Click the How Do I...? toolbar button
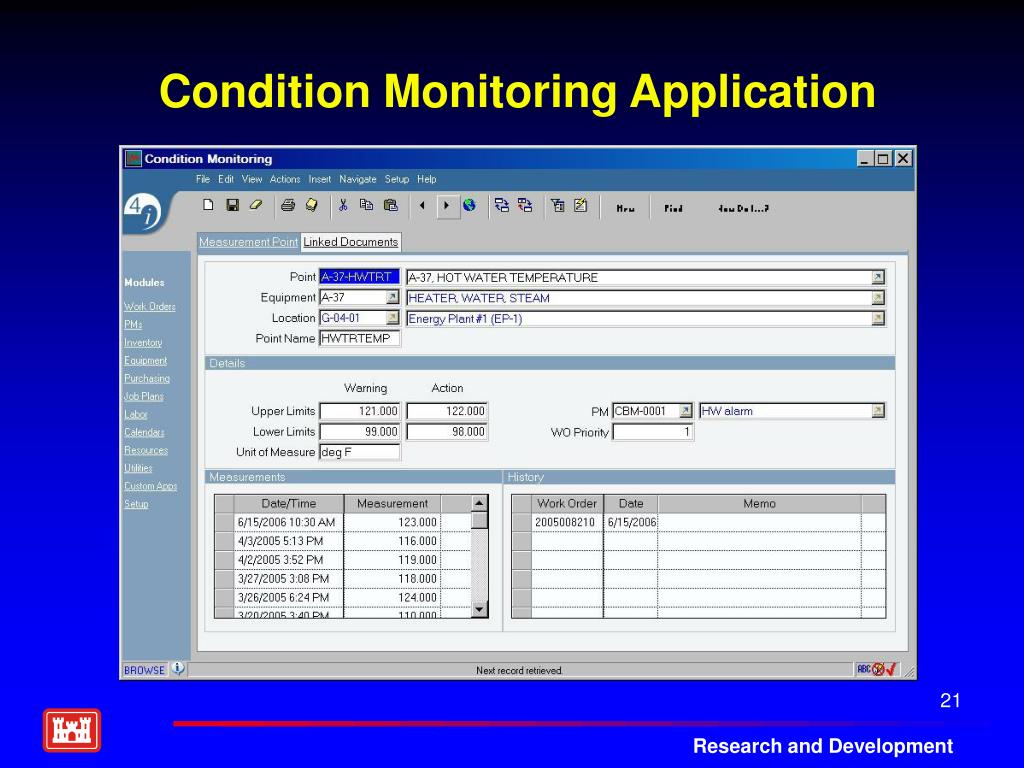Screen dimensions: 1024x768 pos(743,208)
